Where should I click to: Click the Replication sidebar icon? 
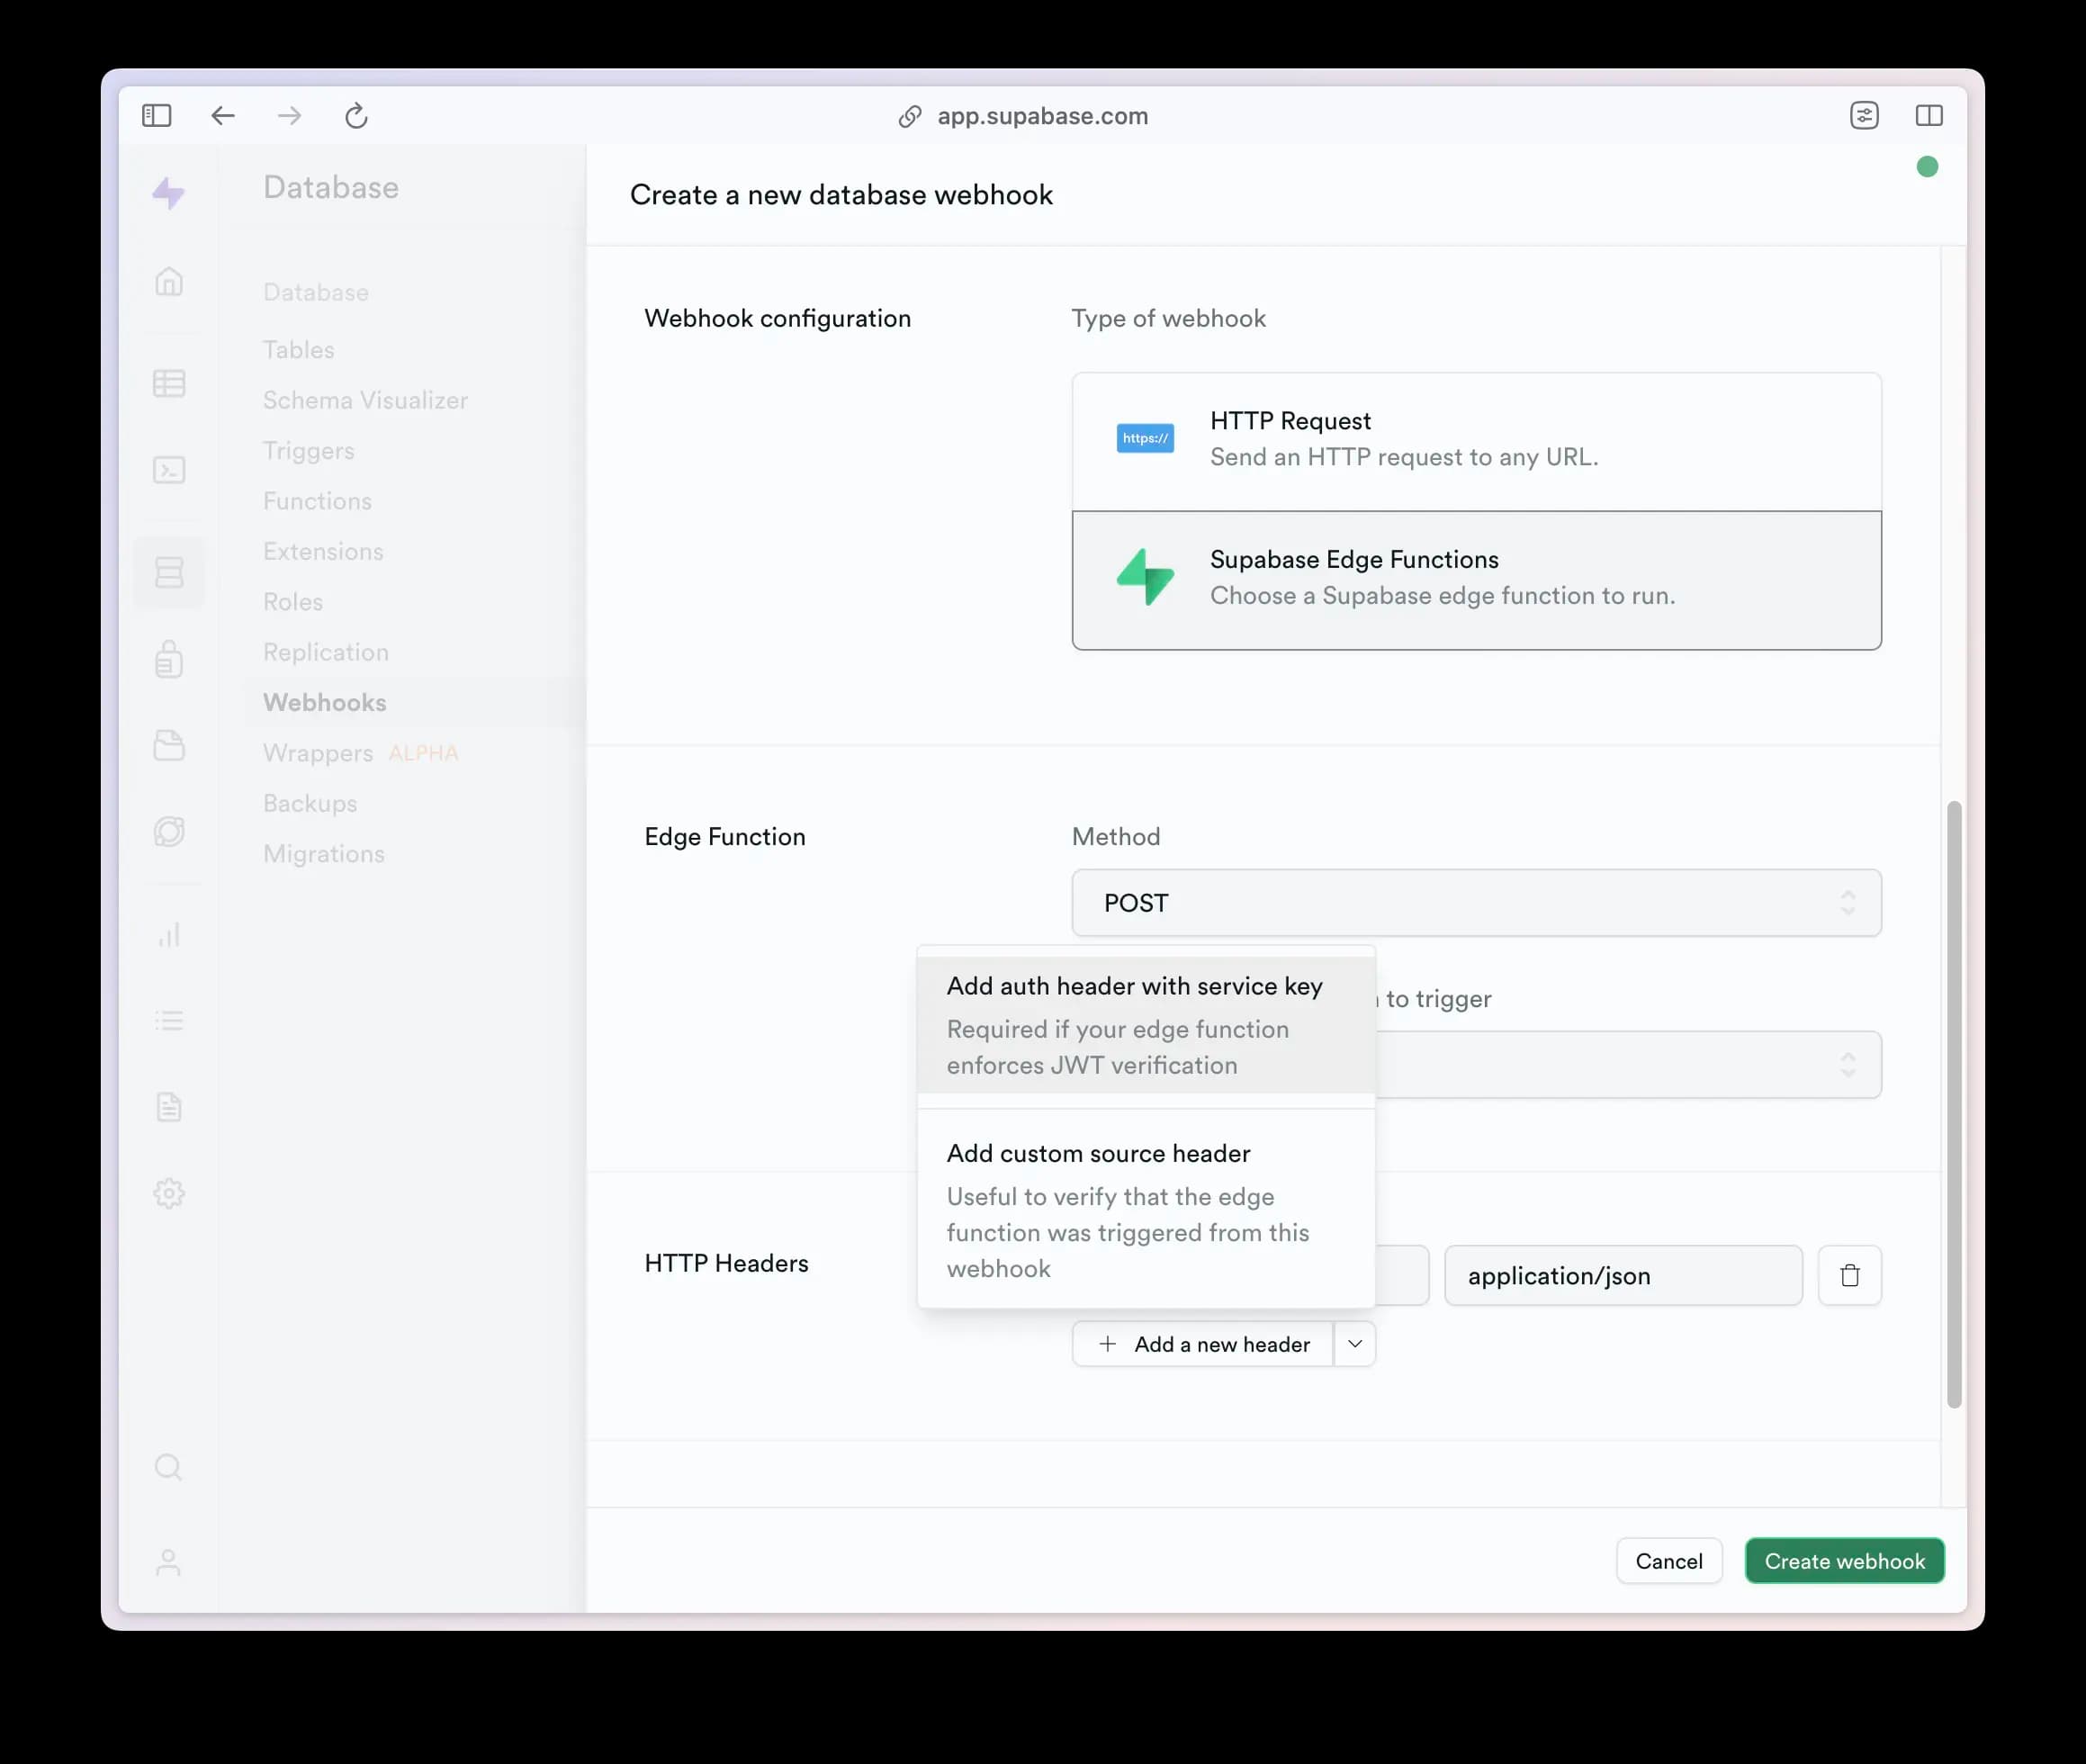coord(326,651)
